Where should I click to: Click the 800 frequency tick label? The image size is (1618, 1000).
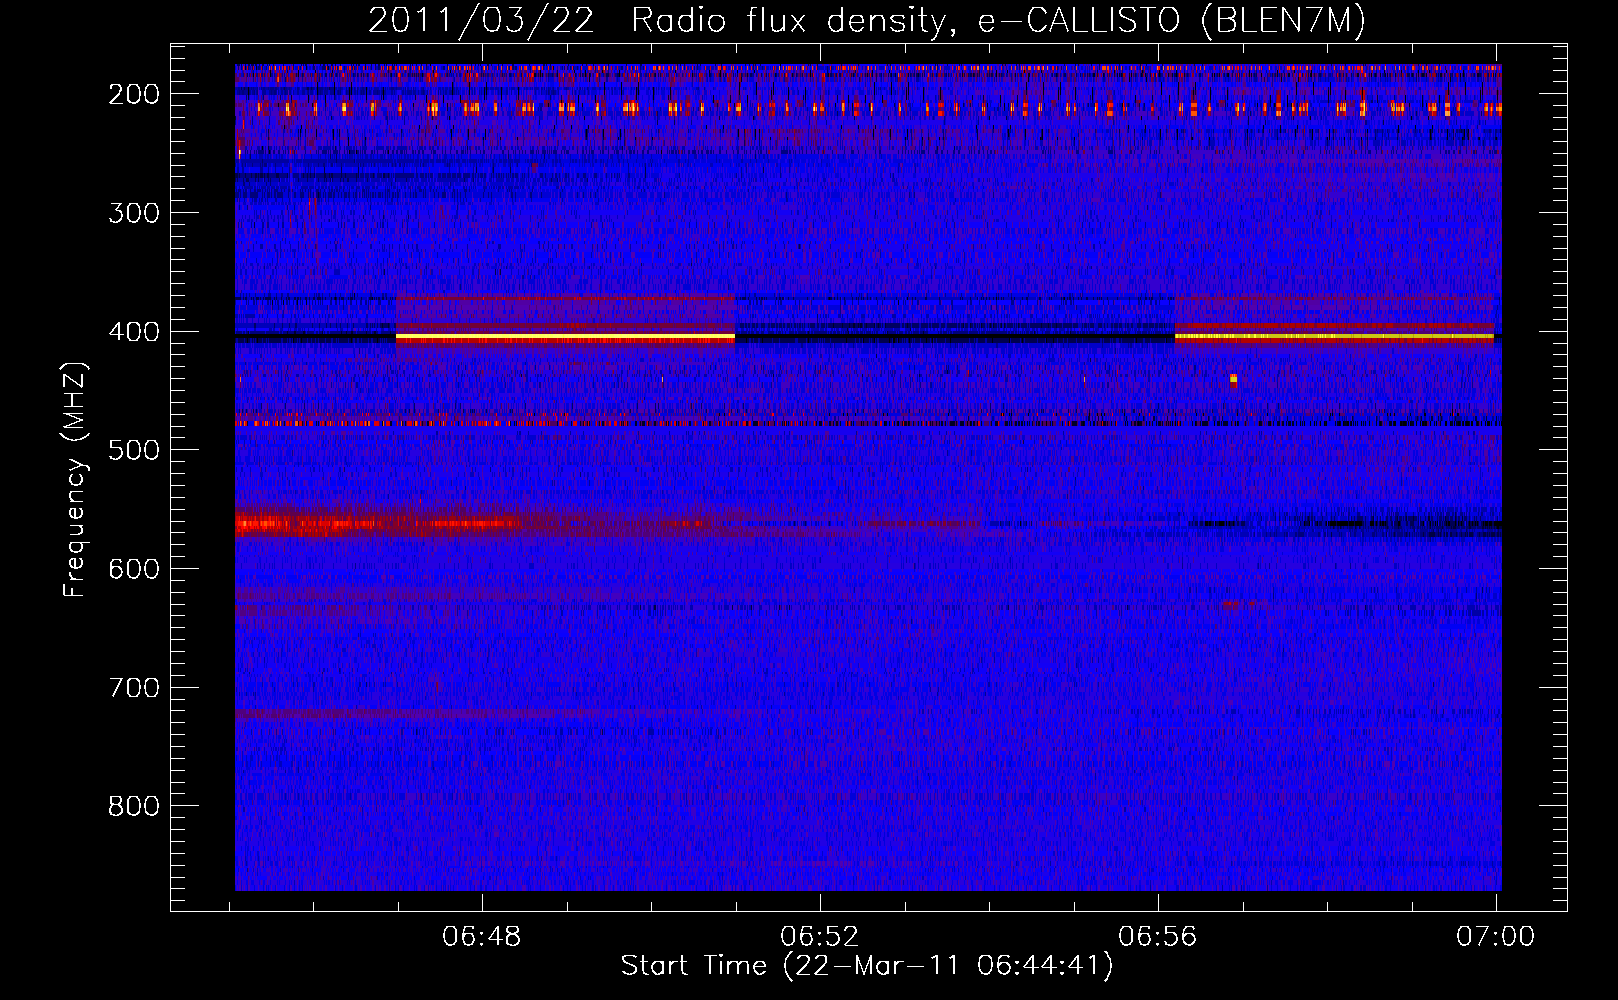pyautogui.click(x=134, y=806)
